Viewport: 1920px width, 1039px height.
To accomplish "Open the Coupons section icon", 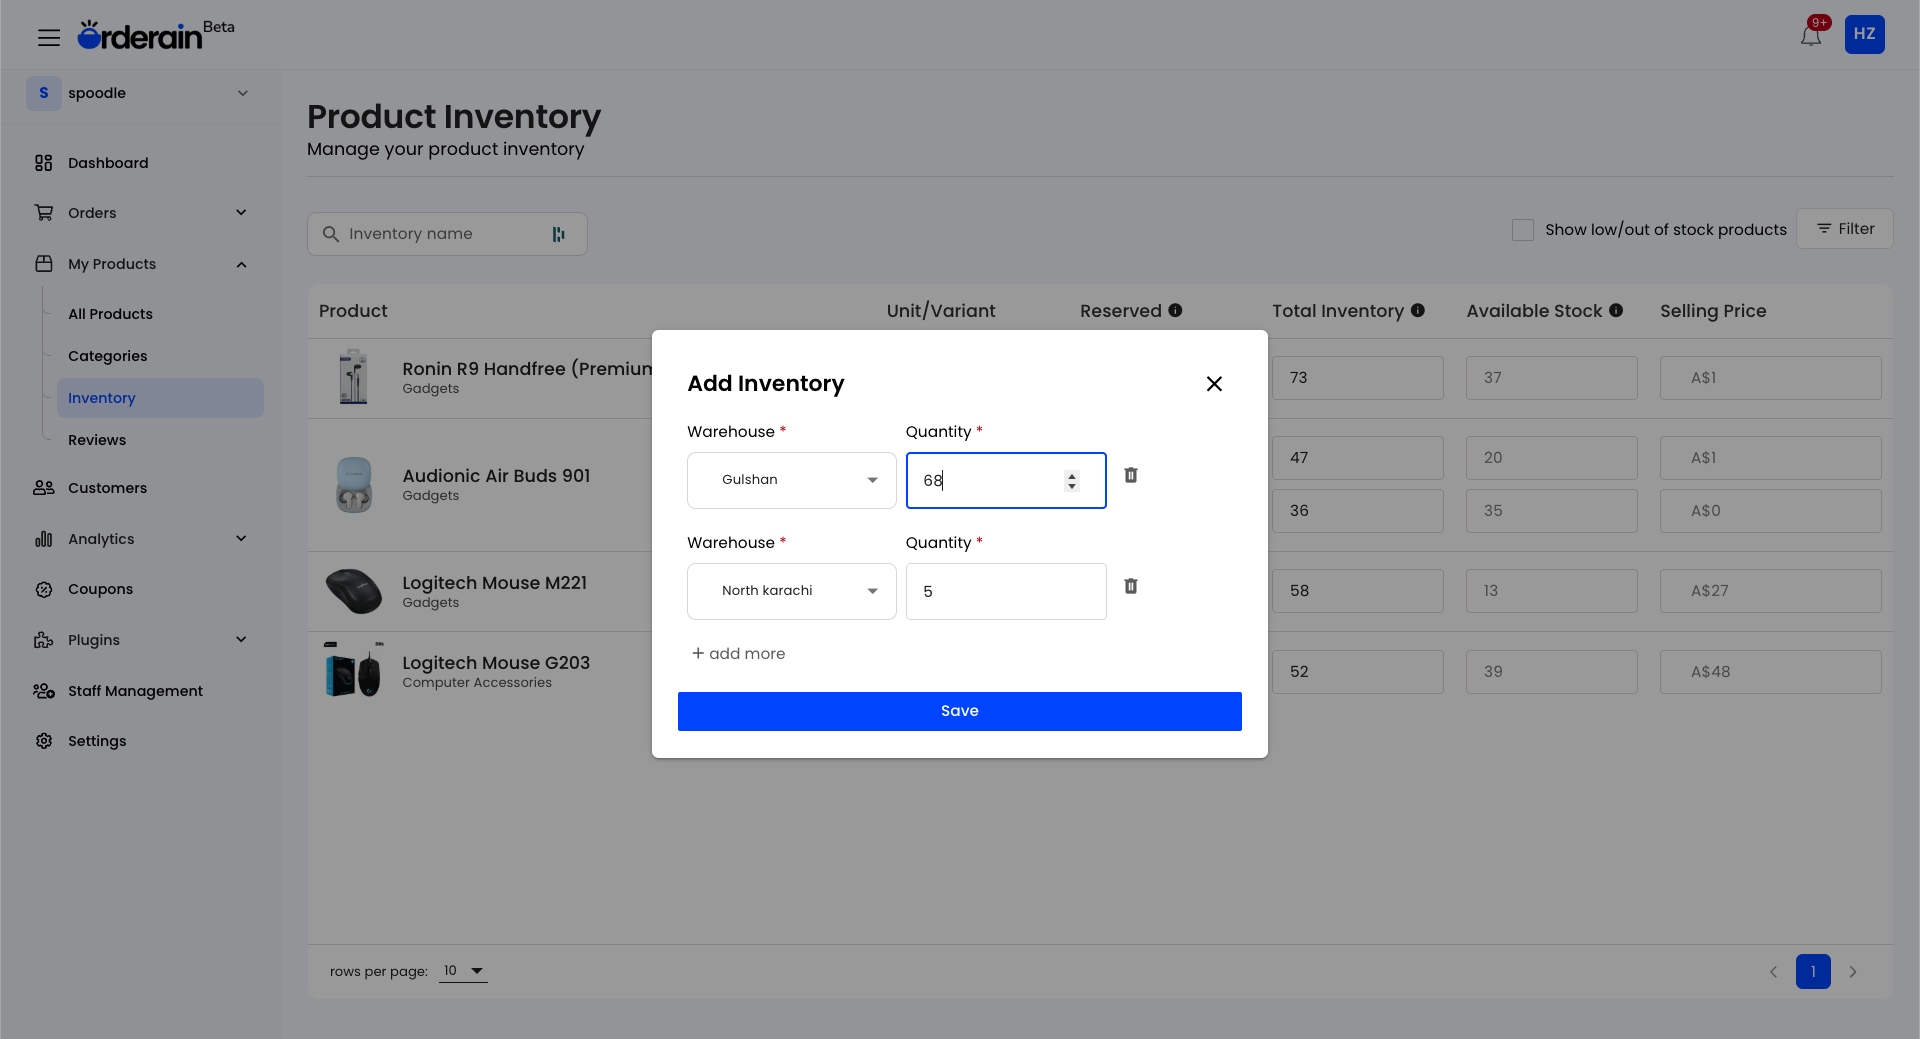I will tap(43, 589).
